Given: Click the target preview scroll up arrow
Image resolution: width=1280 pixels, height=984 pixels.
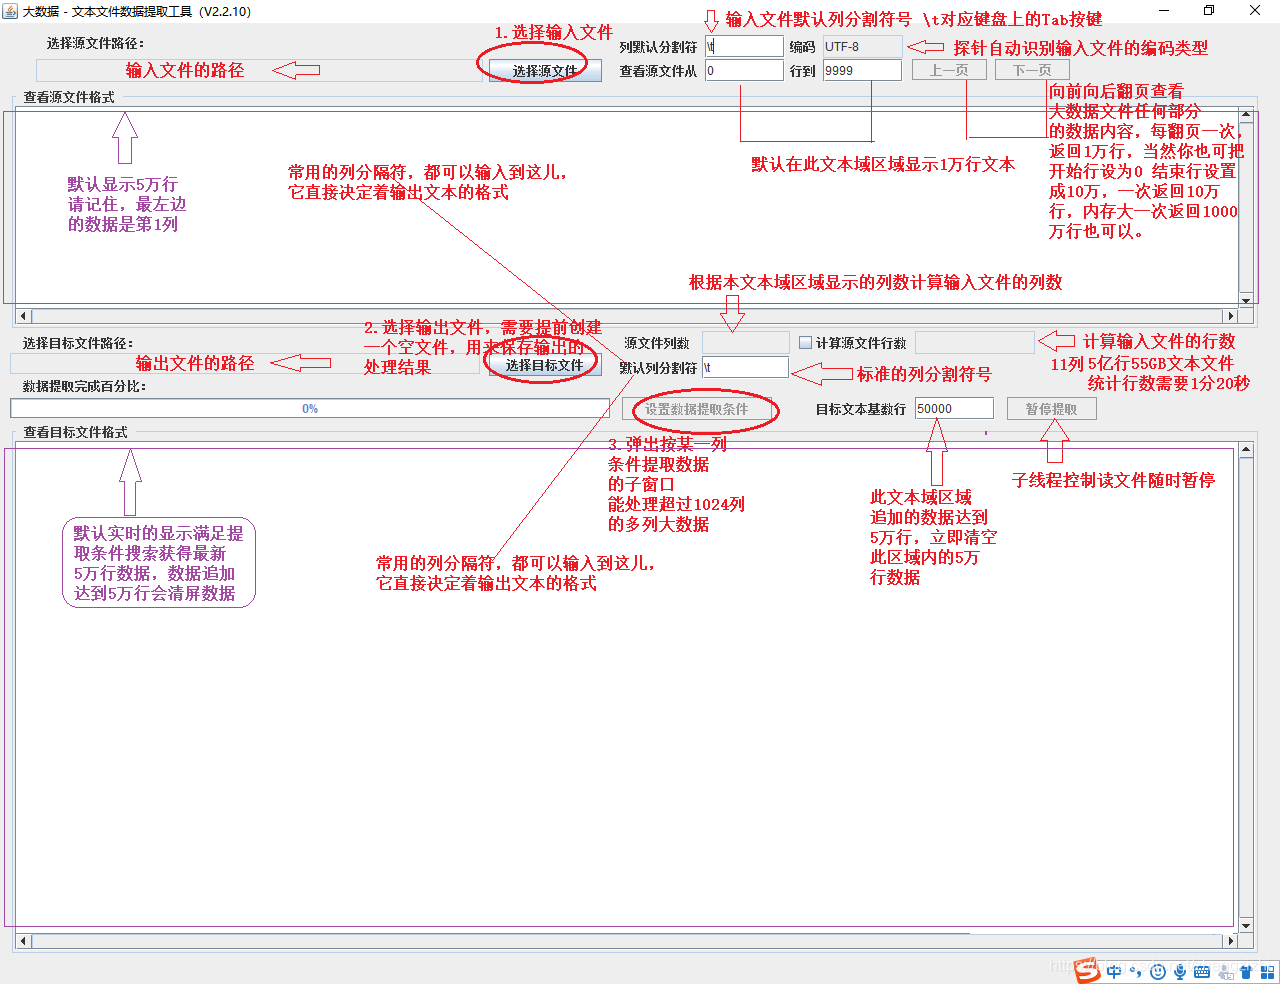Looking at the screenshot, I should click(1246, 450).
